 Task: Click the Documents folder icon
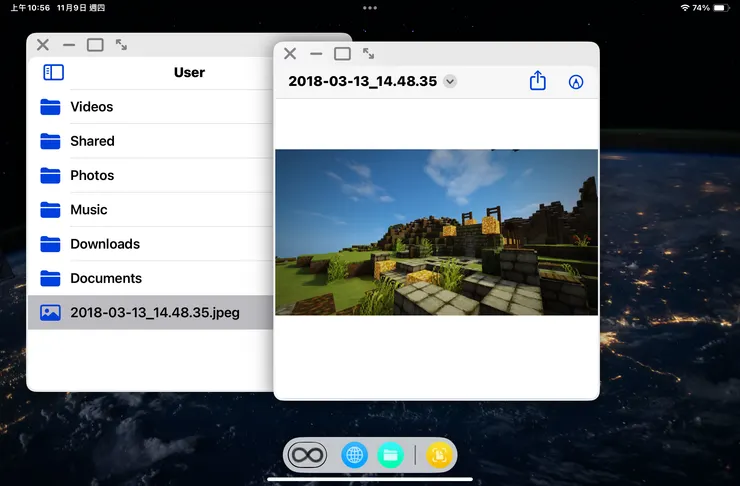50,278
